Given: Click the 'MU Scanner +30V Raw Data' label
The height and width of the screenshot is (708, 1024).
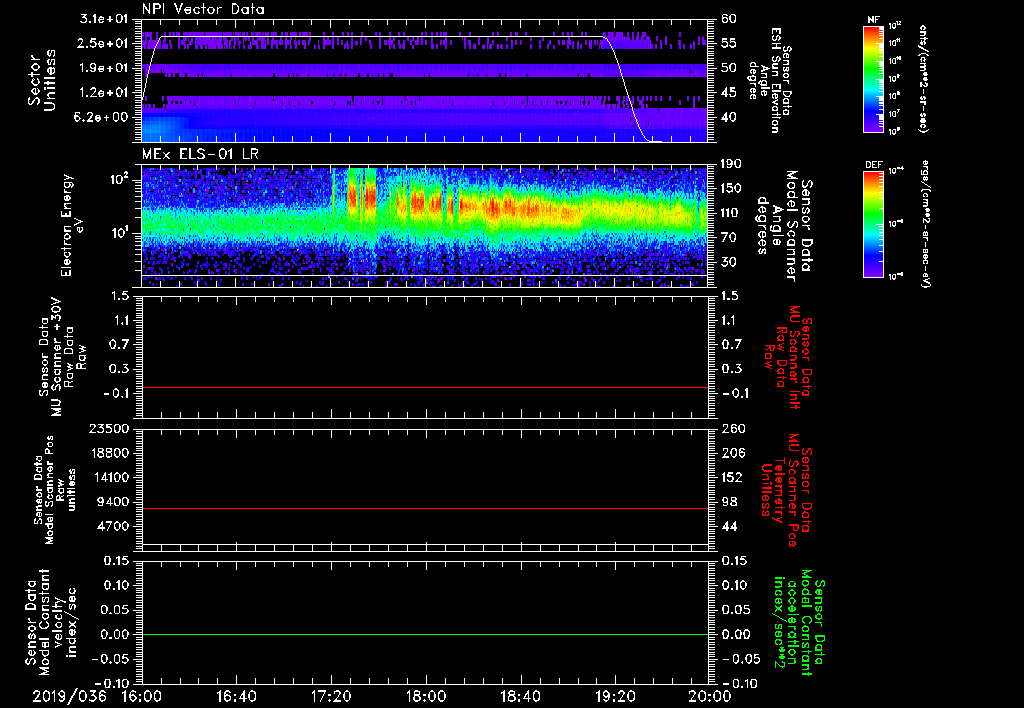Looking at the screenshot, I should click(62, 357).
